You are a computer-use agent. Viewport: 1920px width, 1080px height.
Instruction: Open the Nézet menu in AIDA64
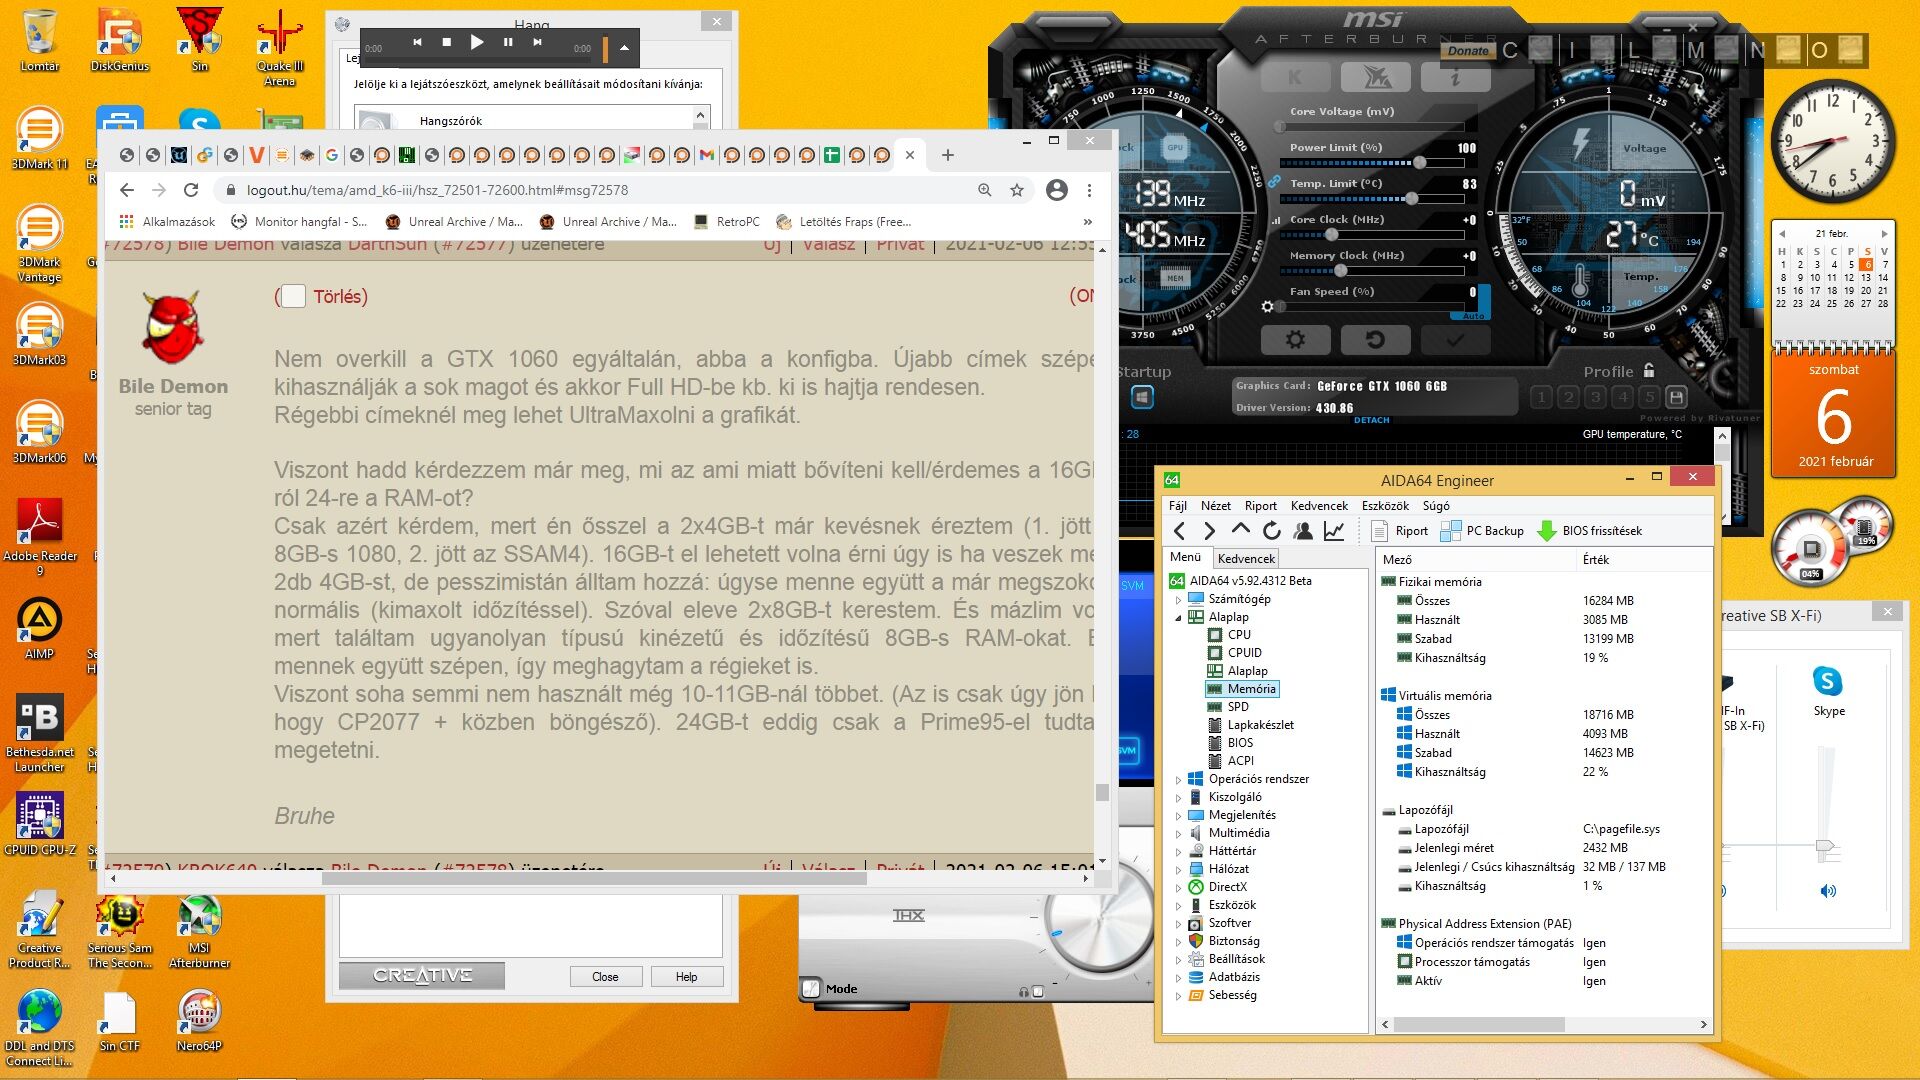click(x=1216, y=506)
